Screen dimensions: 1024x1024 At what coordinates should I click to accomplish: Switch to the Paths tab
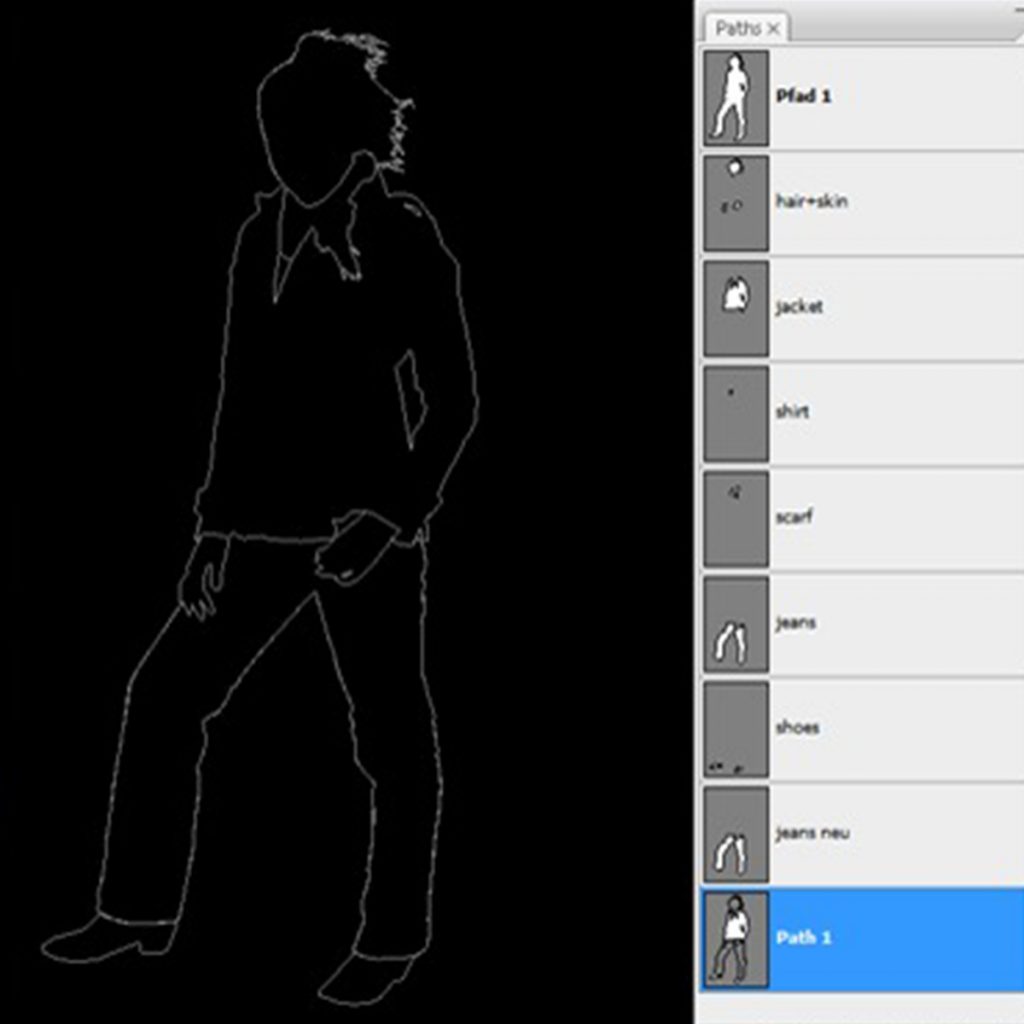[x=738, y=29]
